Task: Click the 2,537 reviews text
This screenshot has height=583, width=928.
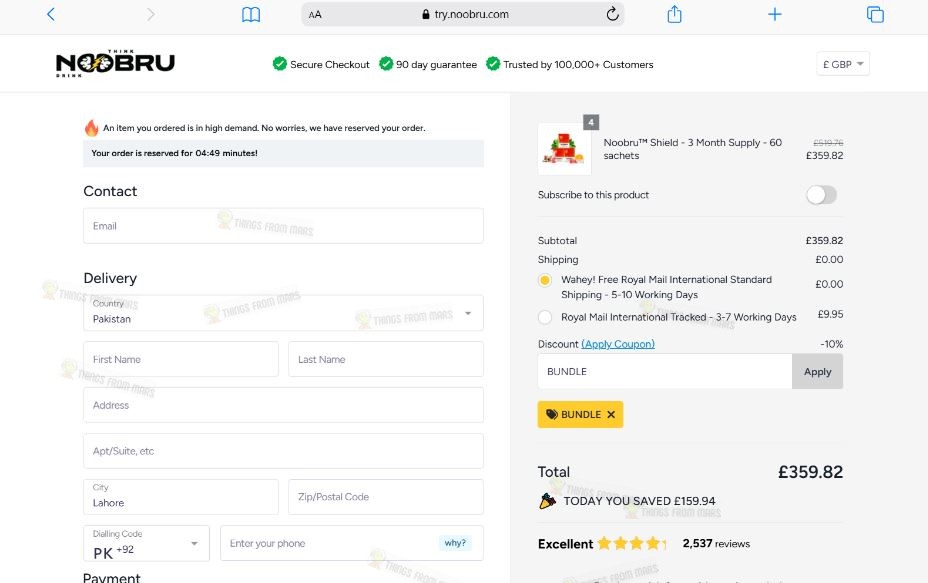Action: click(x=716, y=543)
